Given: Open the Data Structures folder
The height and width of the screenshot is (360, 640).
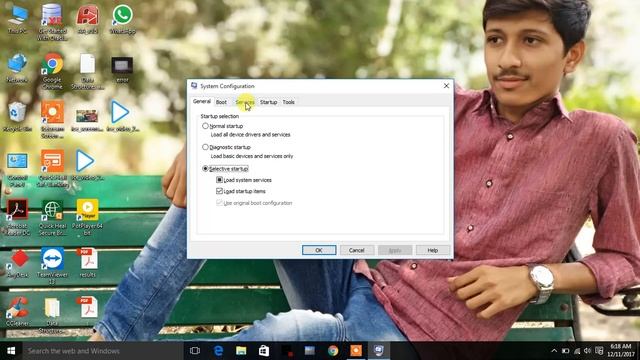Looking at the screenshot, I should [52, 315].
